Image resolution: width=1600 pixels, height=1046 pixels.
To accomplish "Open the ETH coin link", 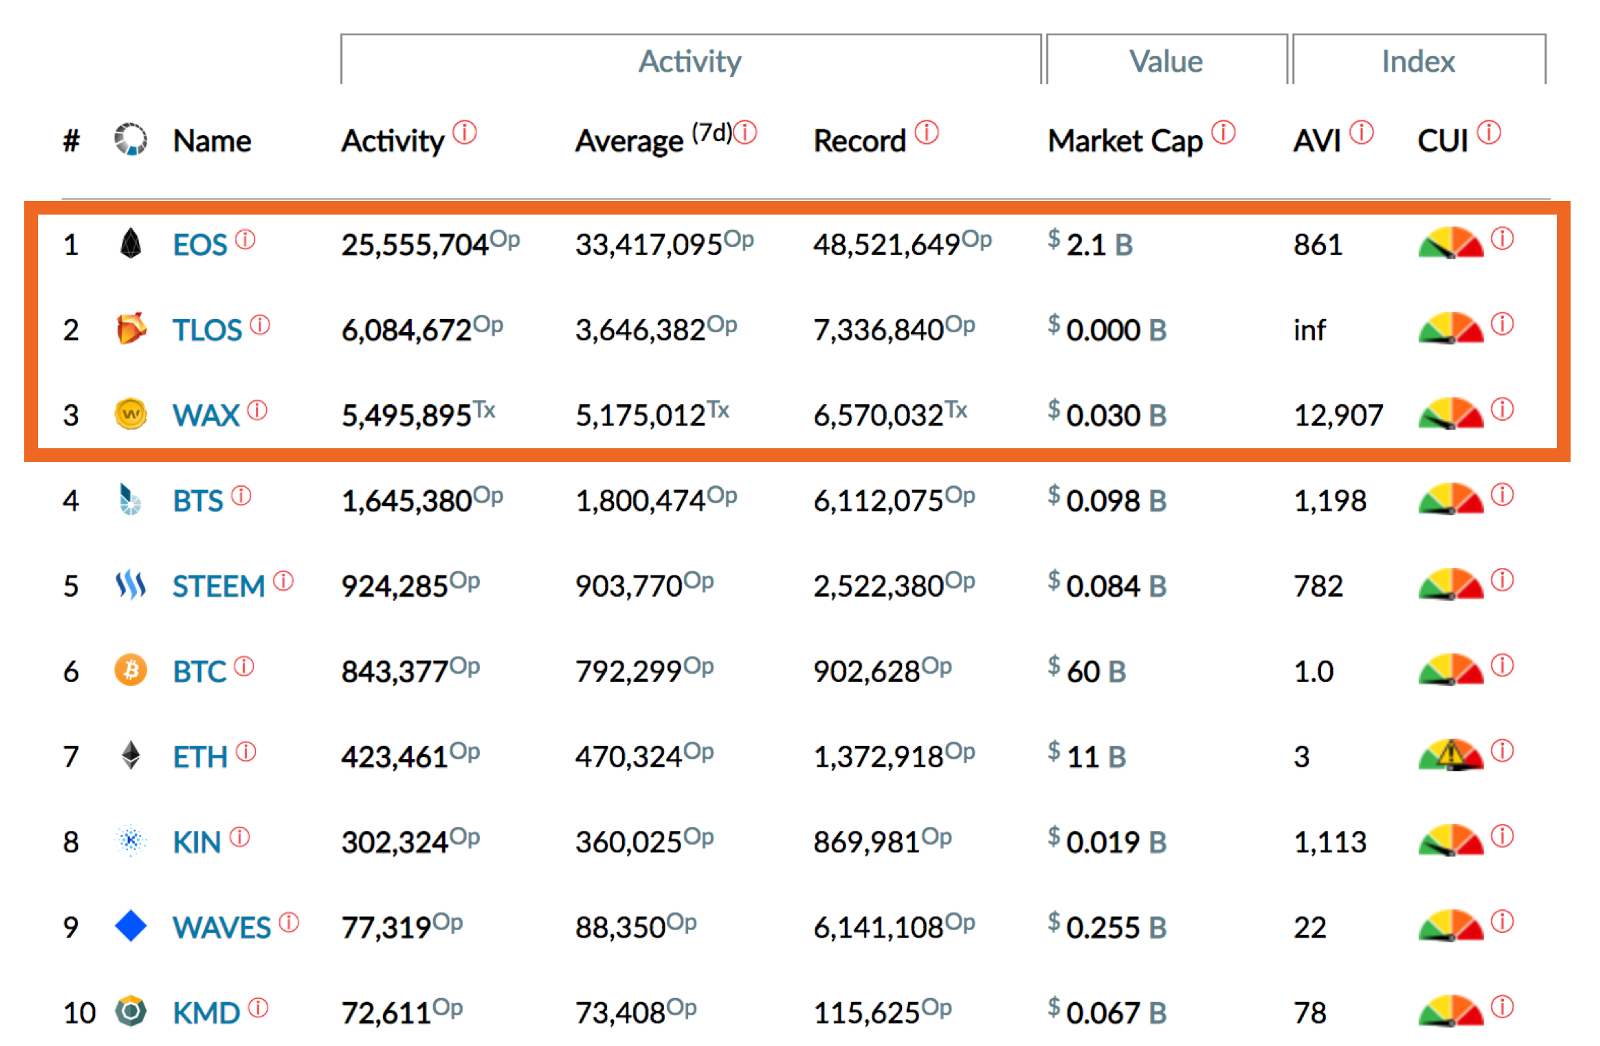I will click(201, 757).
